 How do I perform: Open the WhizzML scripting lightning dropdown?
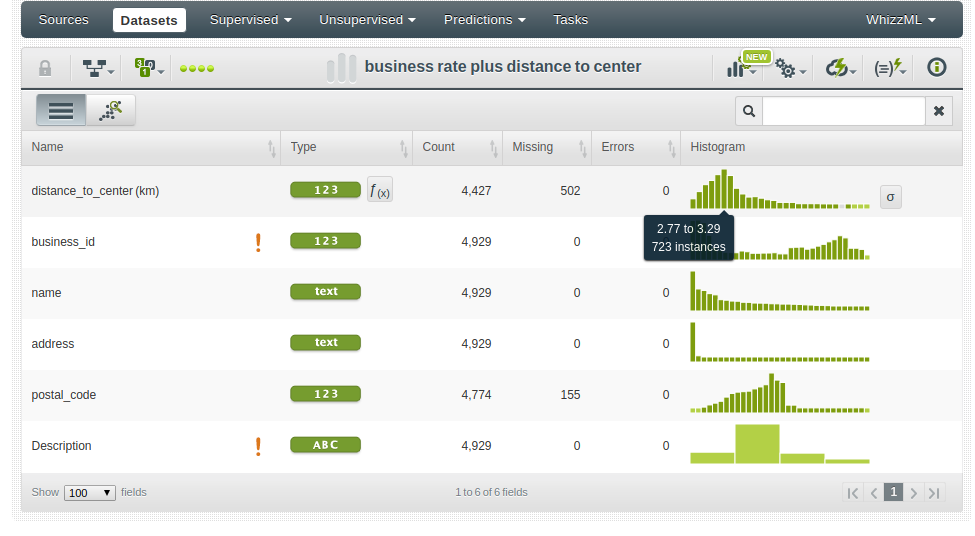tap(889, 69)
